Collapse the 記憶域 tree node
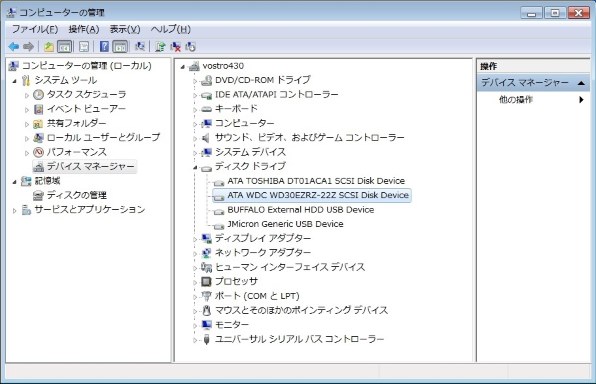 pyautogui.click(x=14, y=182)
